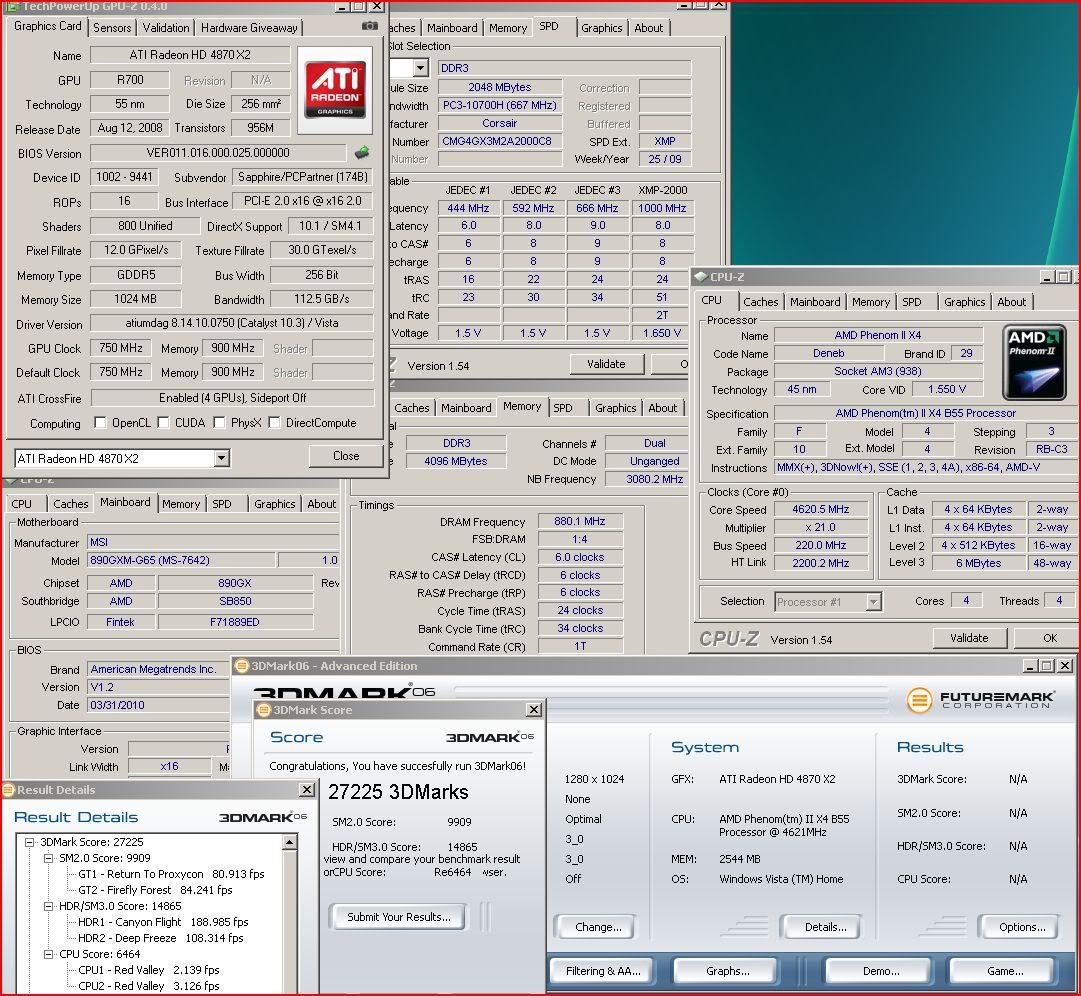Tick the CUDA checkbox
Viewport: 1081px width, 996px height.
pyautogui.click(x=162, y=423)
